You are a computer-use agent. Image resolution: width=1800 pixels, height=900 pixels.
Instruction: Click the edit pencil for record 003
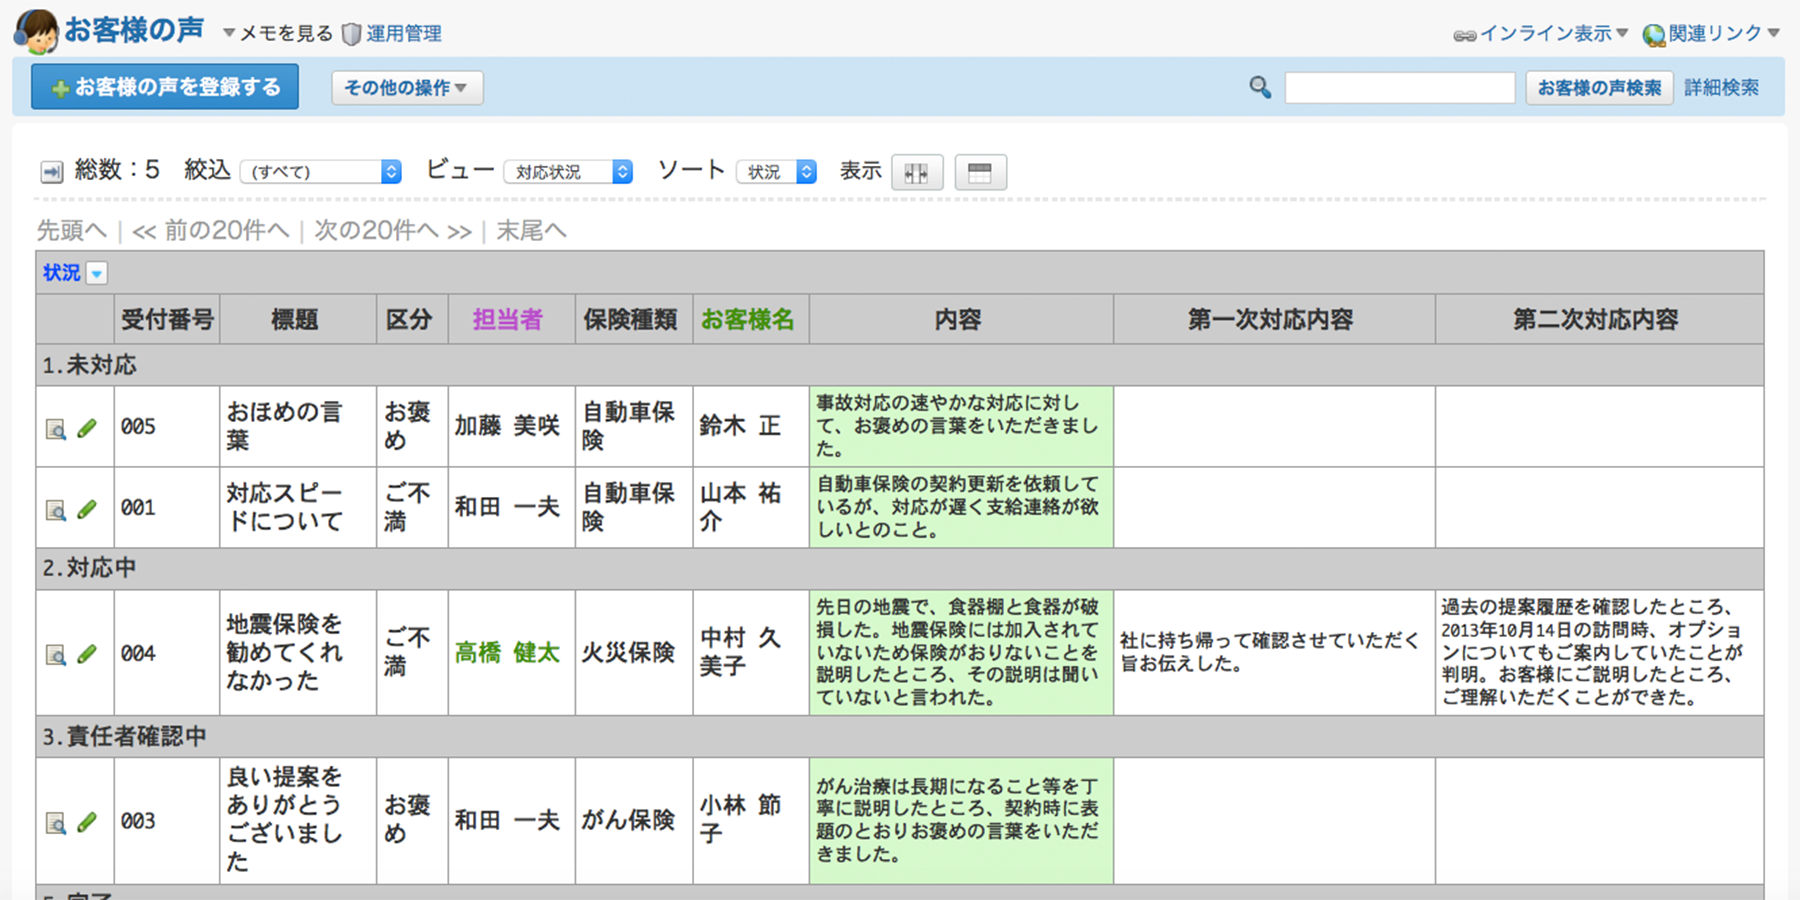click(x=87, y=822)
